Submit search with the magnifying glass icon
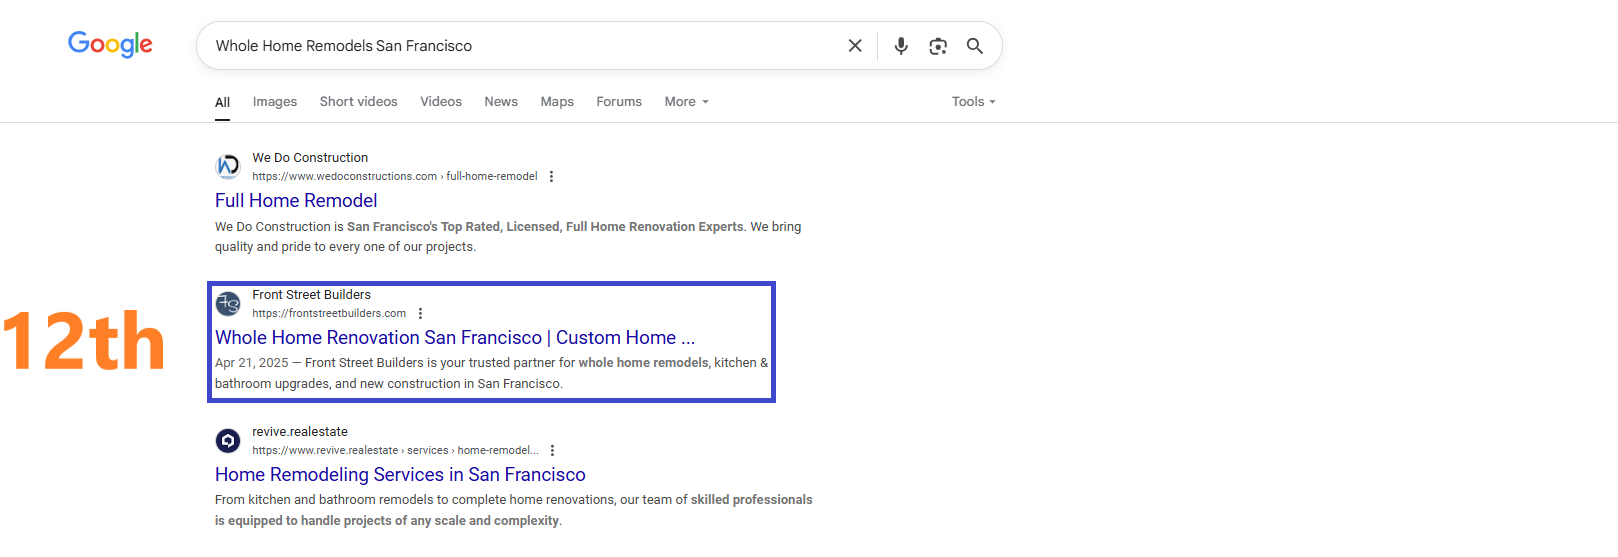The height and width of the screenshot is (557, 1618). pyautogui.click(x=975, y=46)
